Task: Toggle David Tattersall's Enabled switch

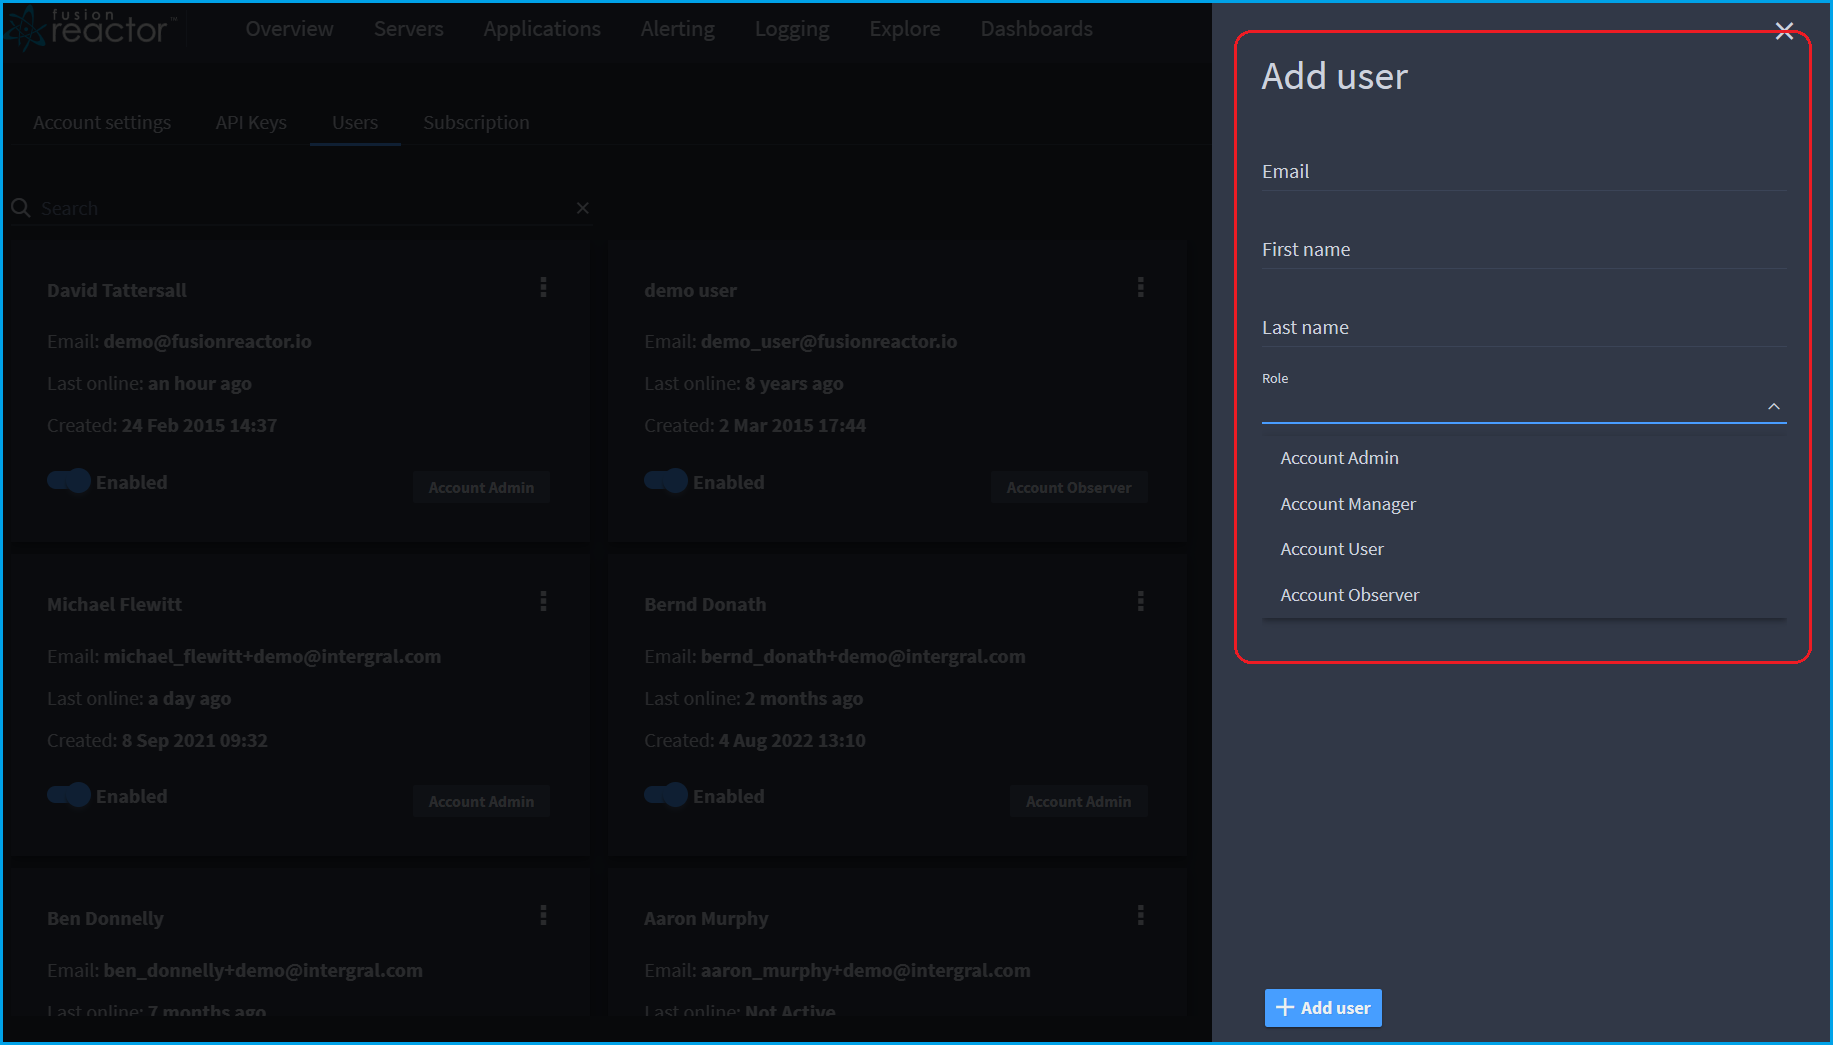Action: (x=69, y=481)
